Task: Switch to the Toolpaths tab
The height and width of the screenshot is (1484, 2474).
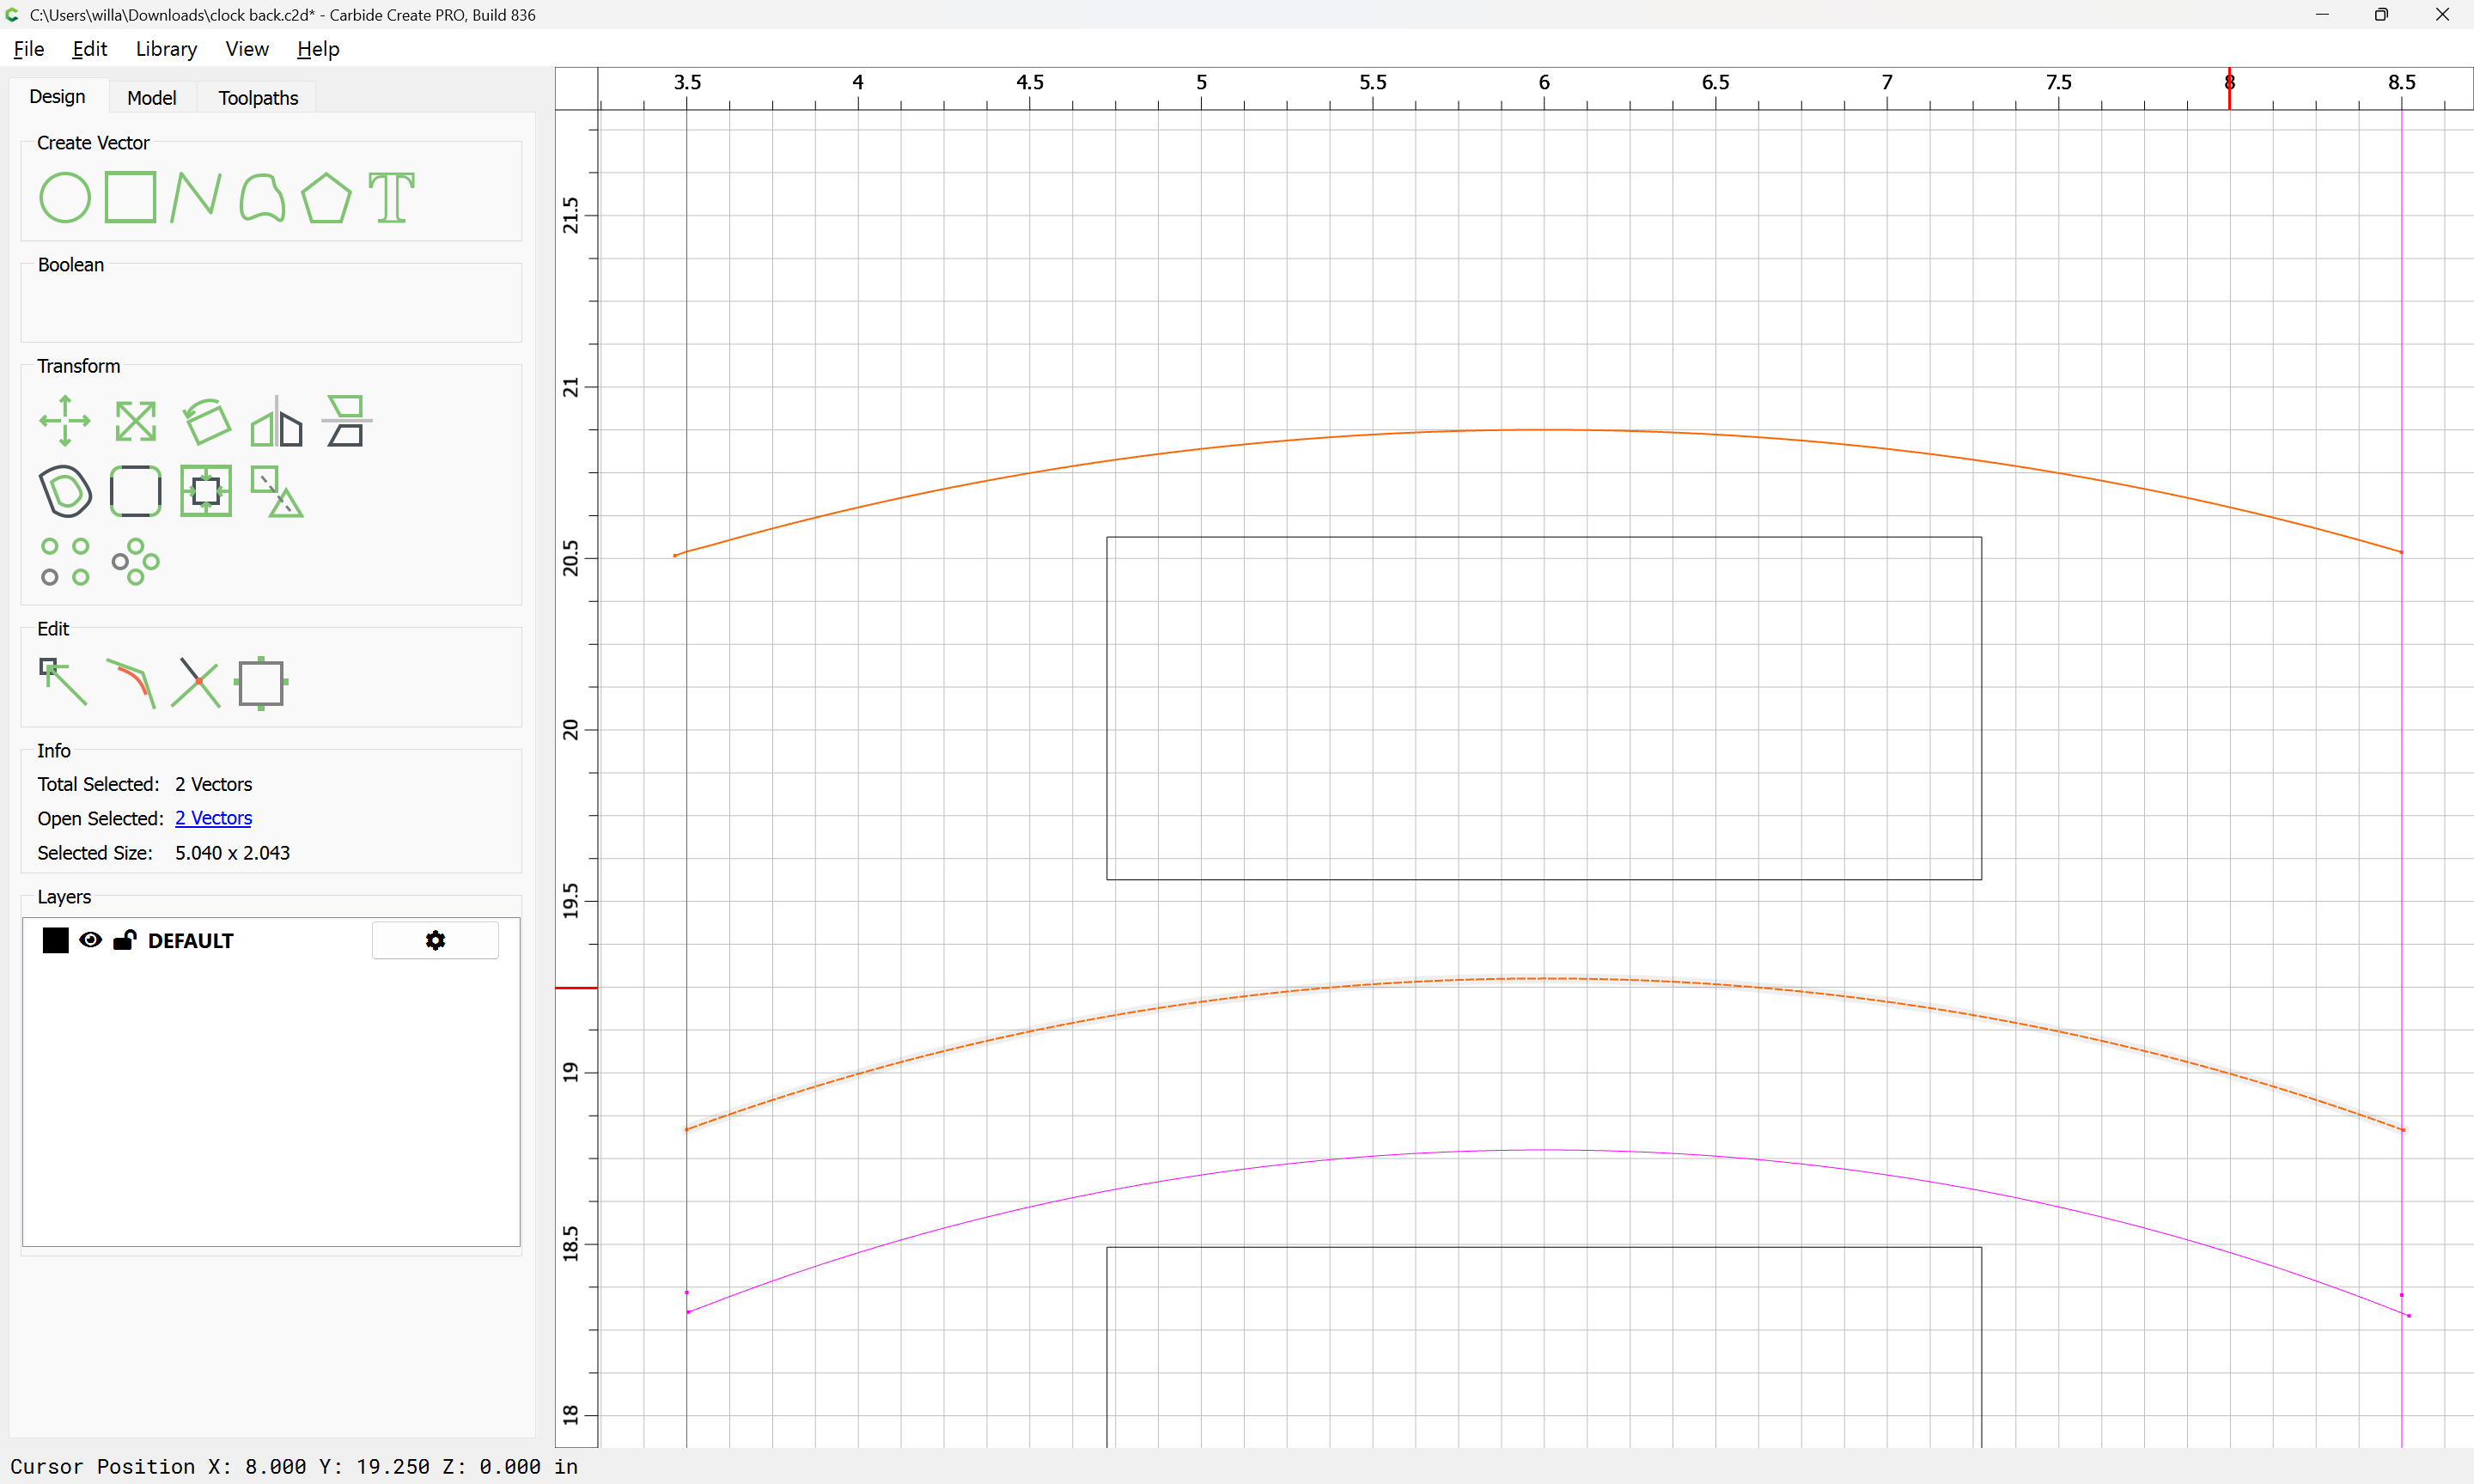Action: [x=258, y=98]
